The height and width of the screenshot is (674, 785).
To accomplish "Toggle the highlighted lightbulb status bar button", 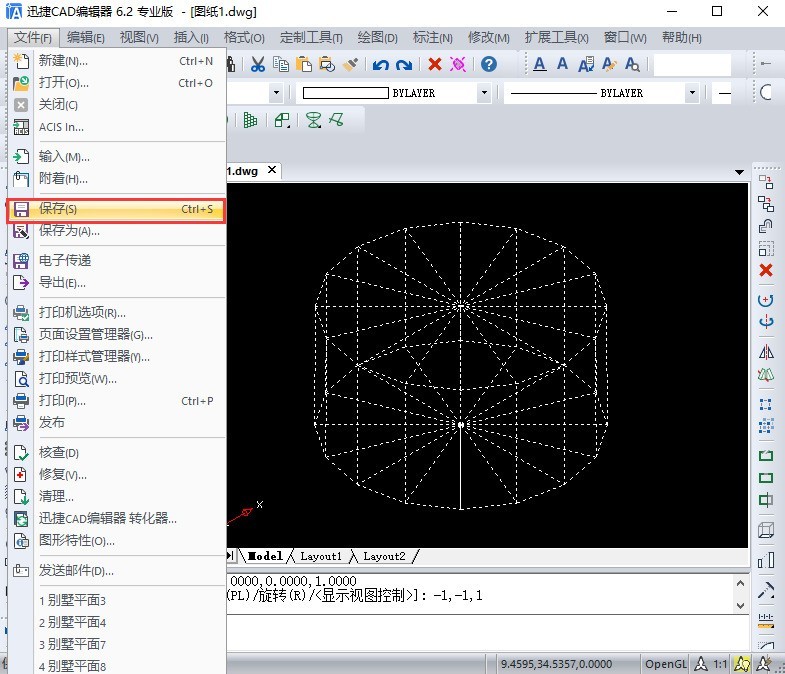I will (741, 663).
